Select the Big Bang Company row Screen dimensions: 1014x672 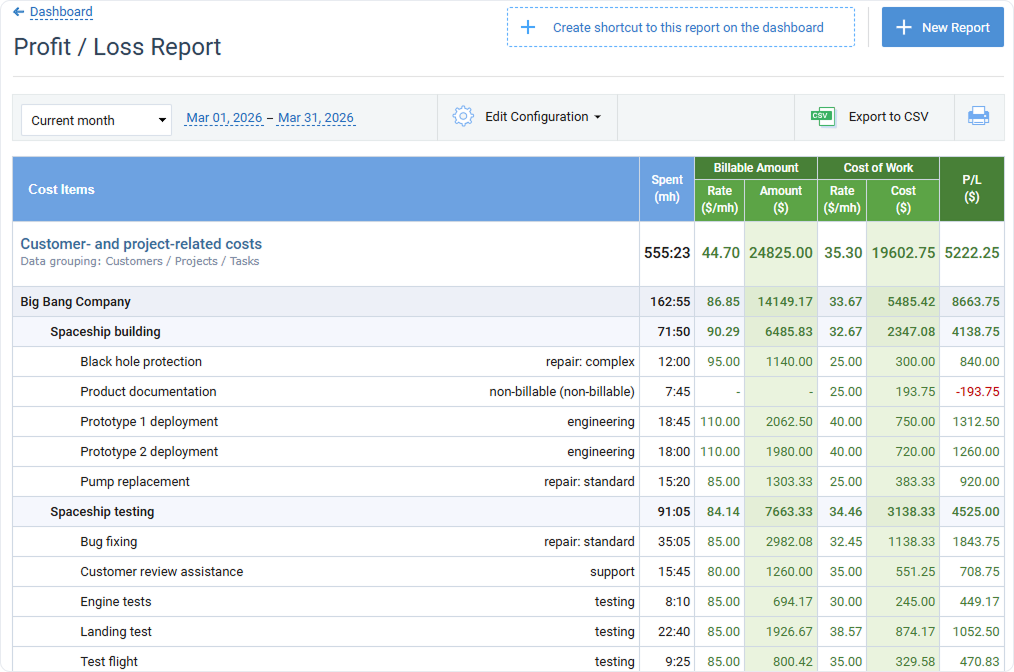76,301
